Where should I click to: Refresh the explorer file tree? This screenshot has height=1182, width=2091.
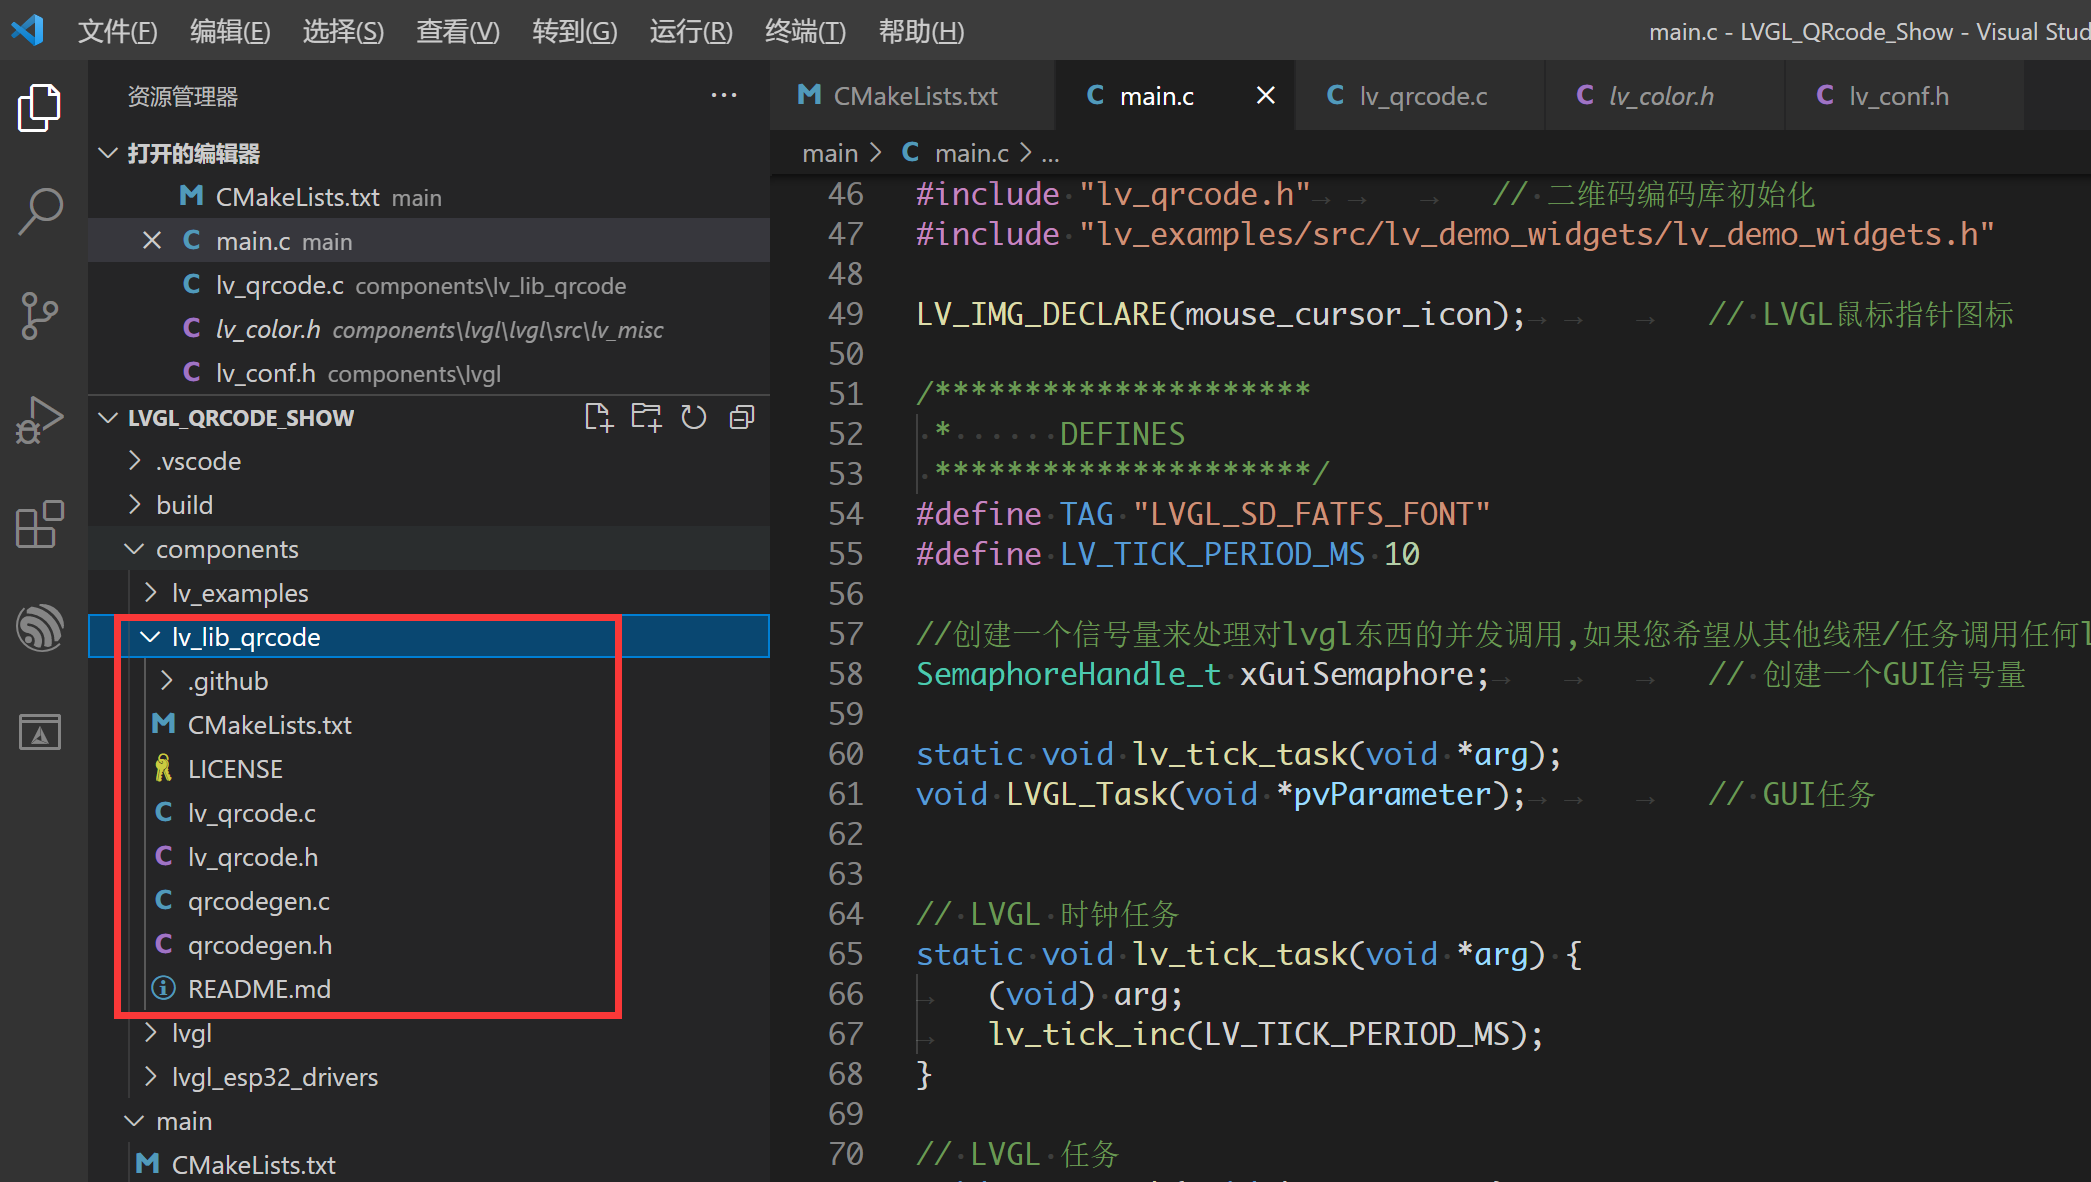694,417
